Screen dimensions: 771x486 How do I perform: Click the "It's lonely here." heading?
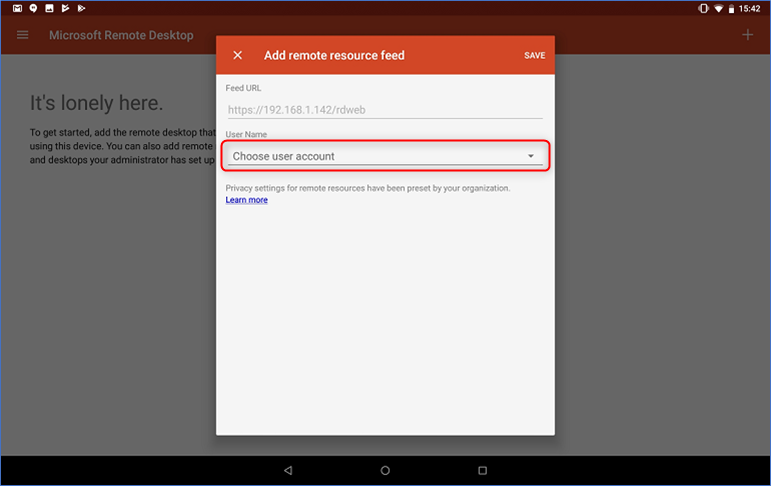[x=96, y=103]
